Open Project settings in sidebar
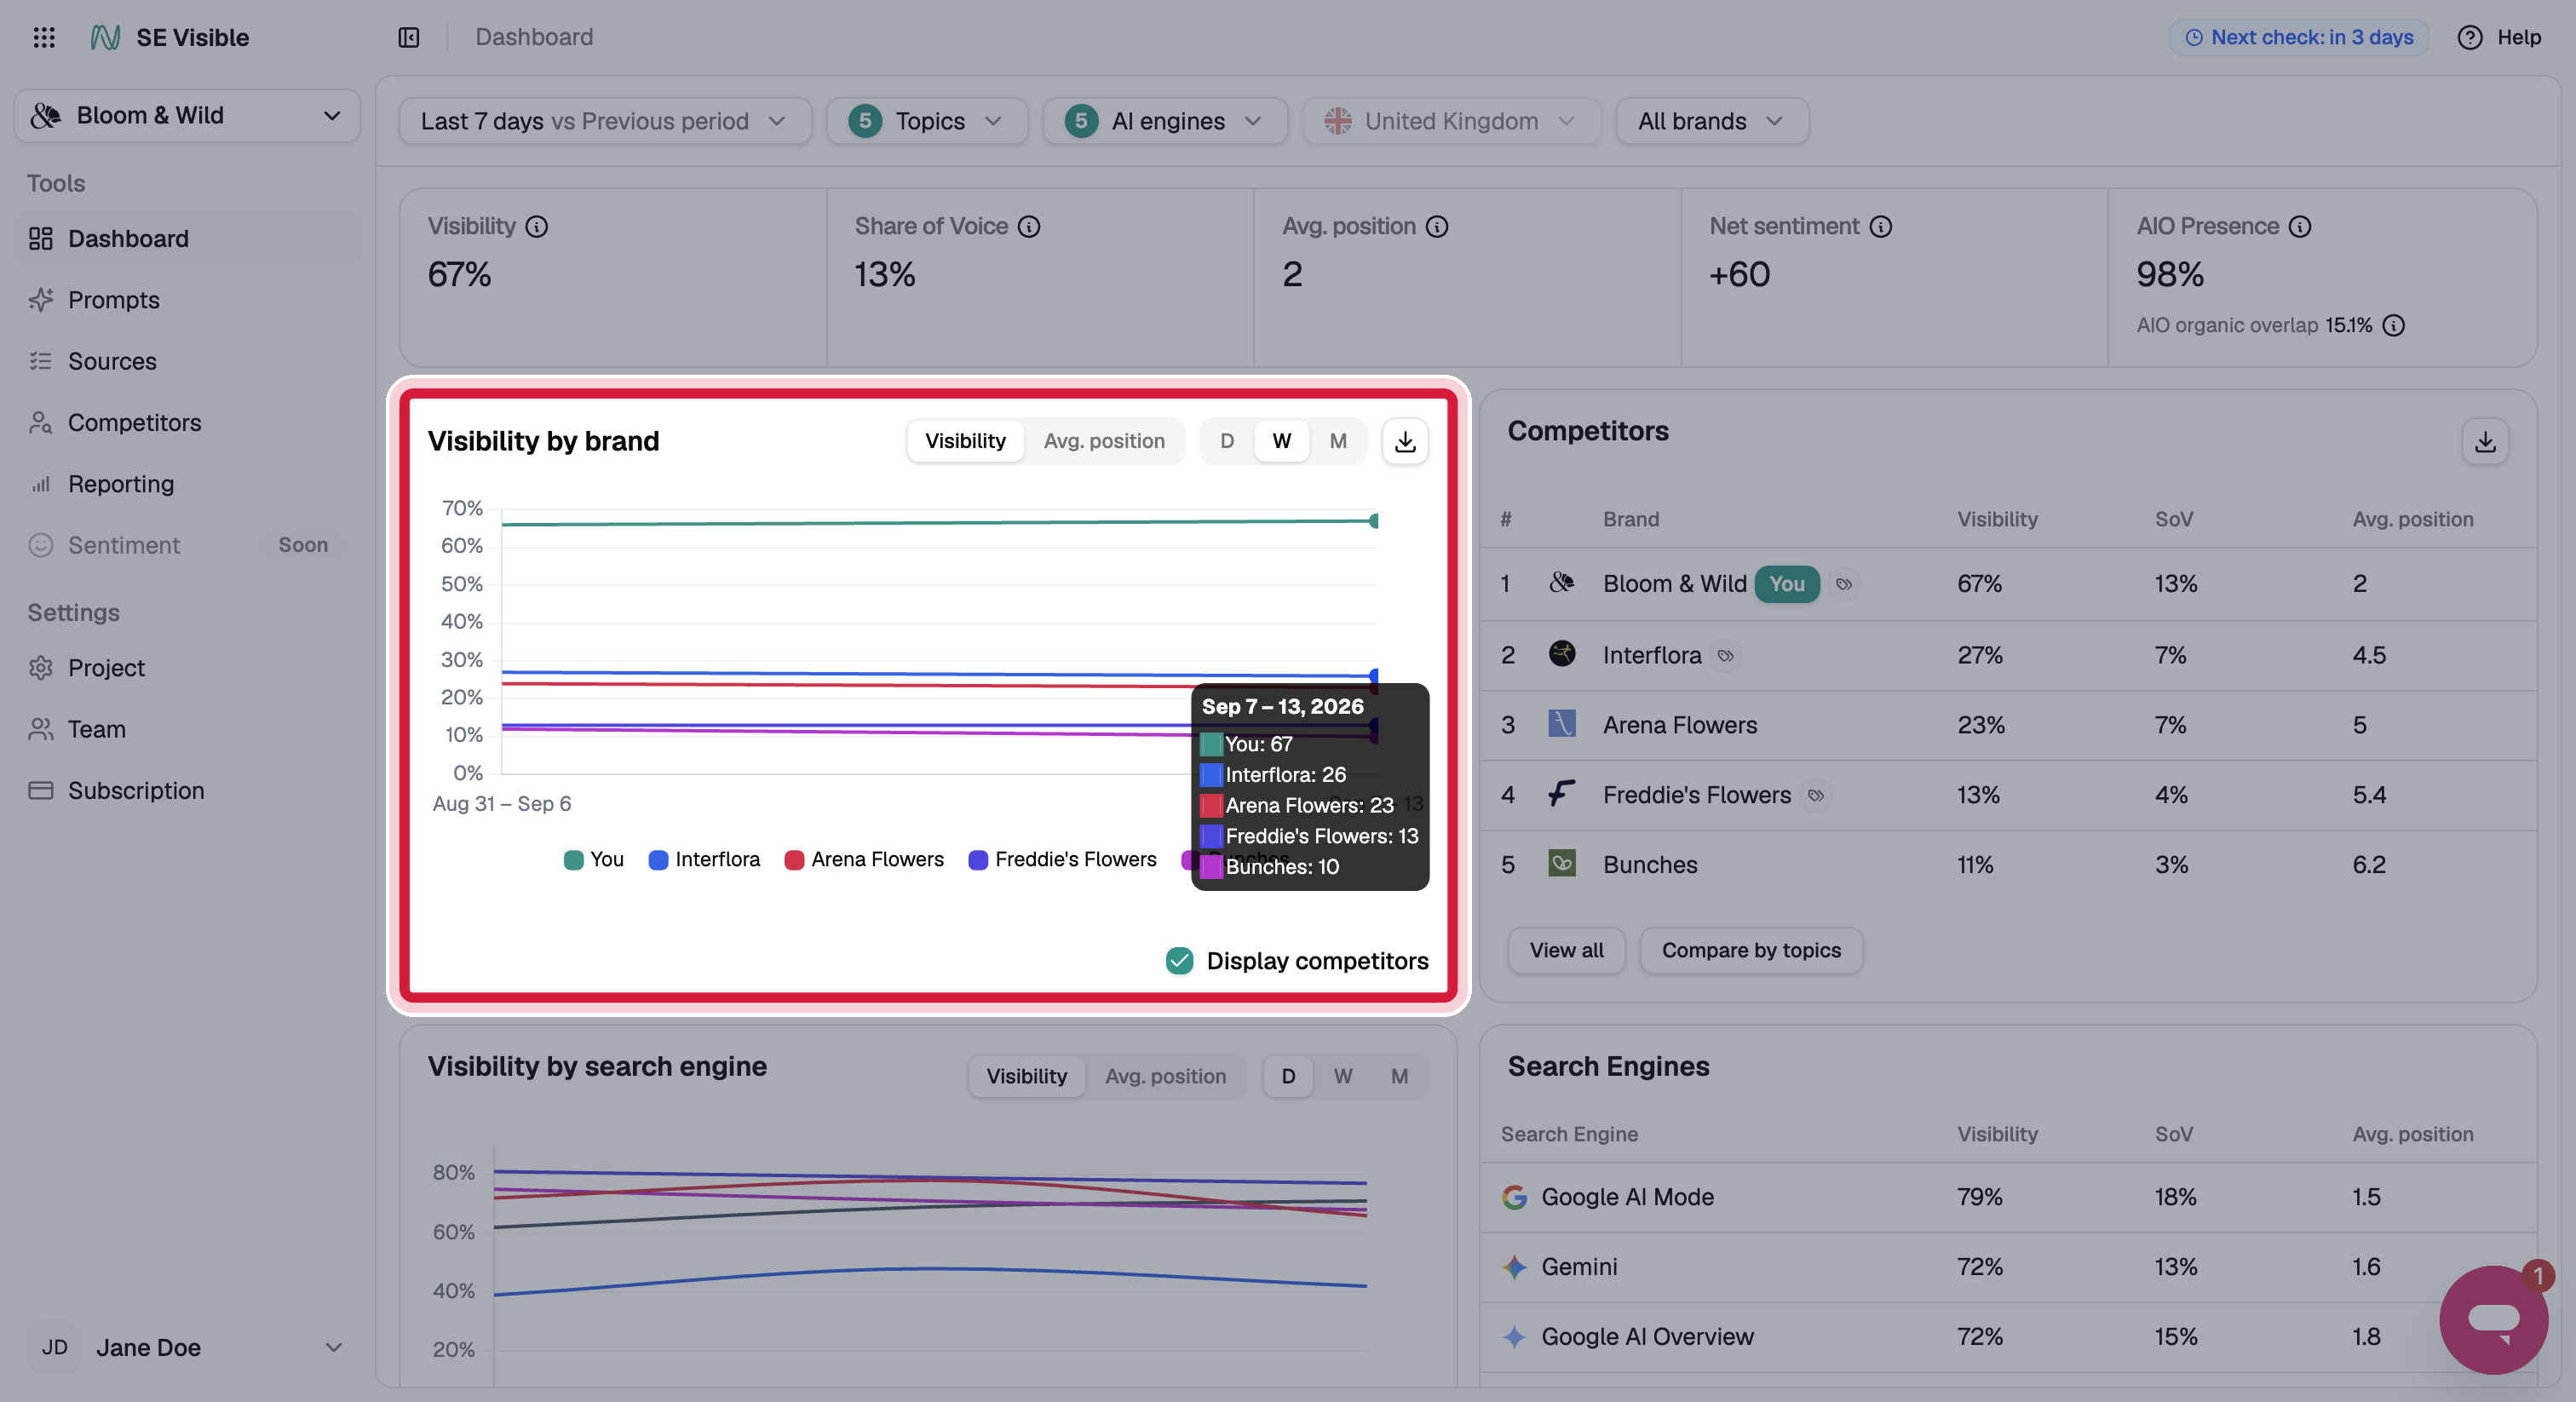2576x1402 pixels. [x=187, y=668]
